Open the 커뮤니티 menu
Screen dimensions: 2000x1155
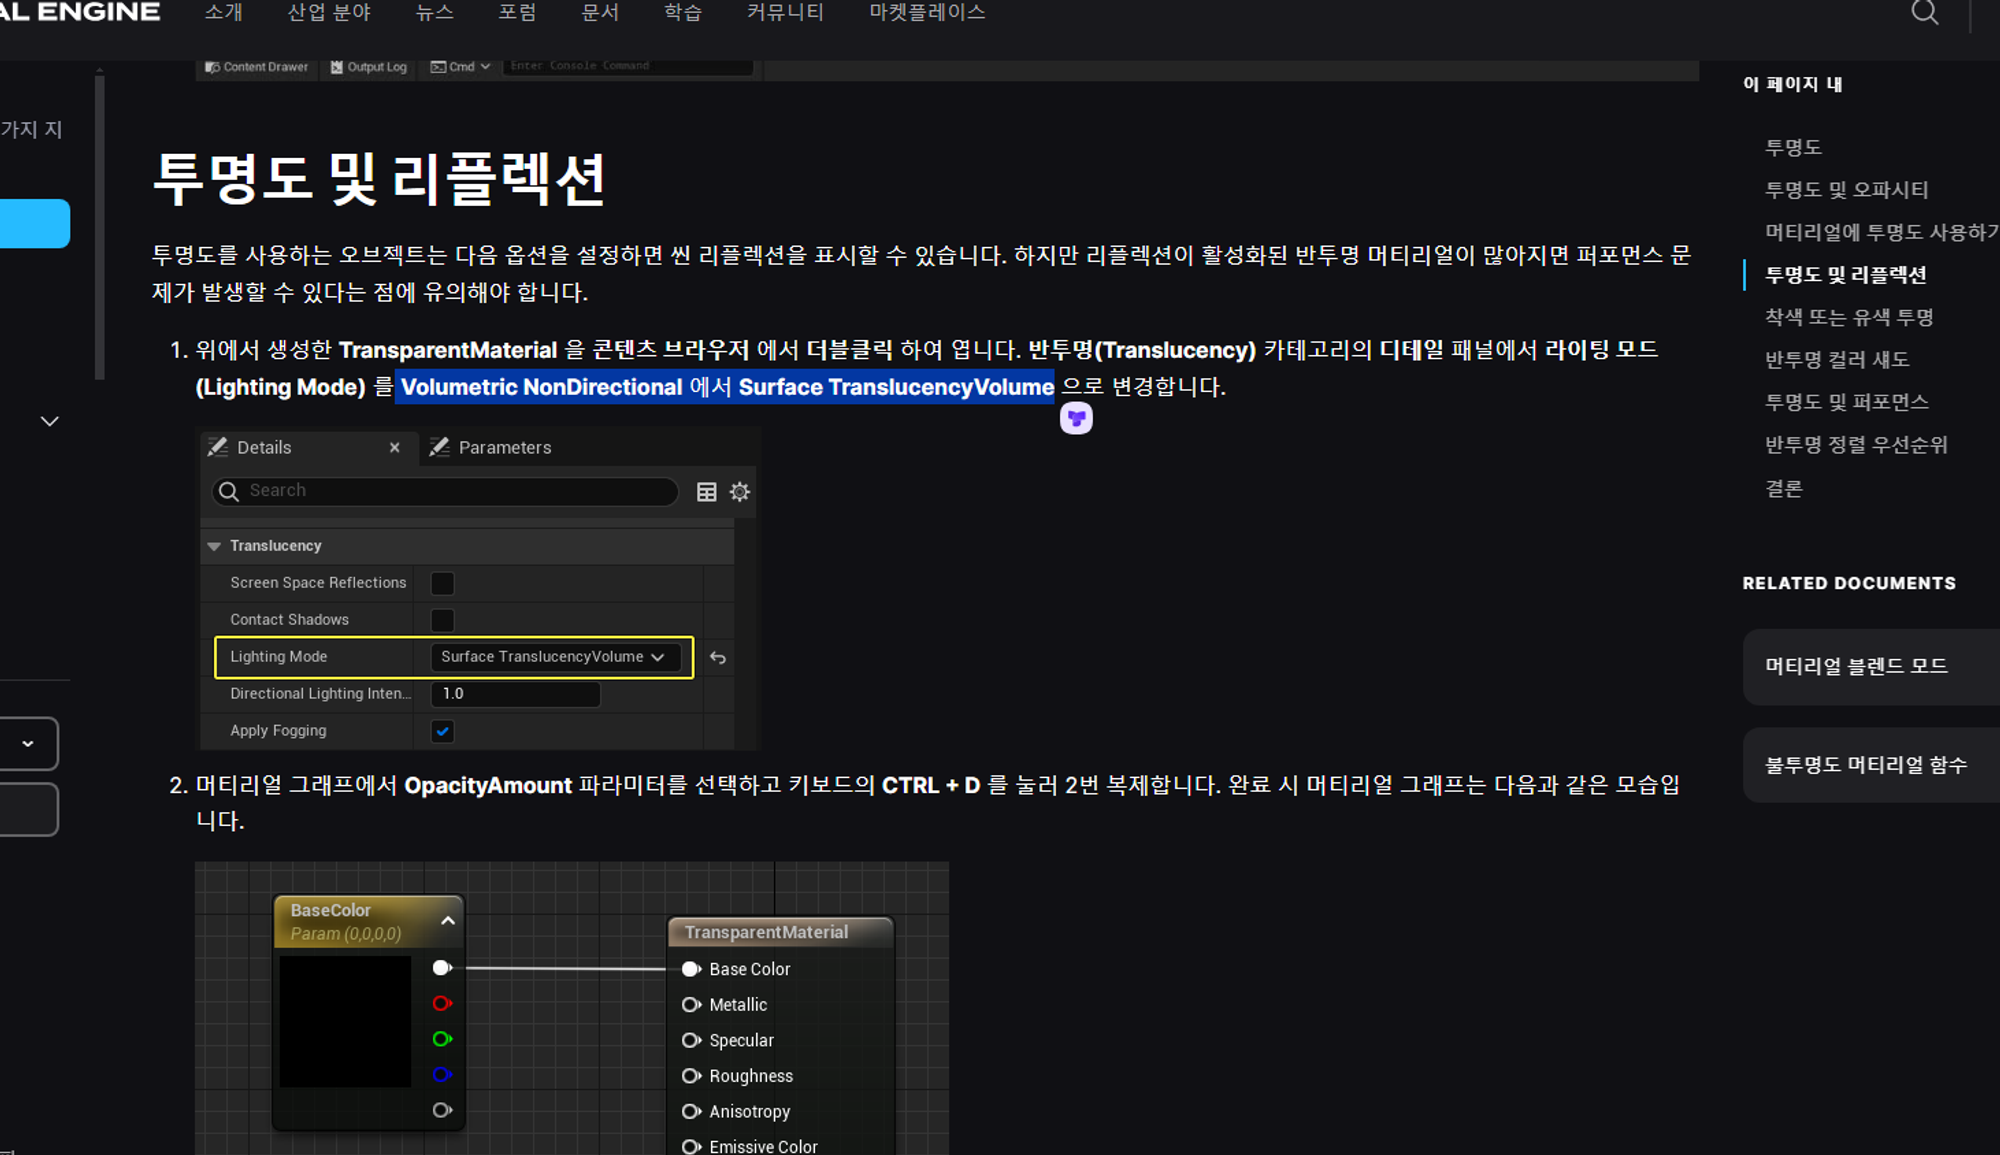tap(785, 13)
